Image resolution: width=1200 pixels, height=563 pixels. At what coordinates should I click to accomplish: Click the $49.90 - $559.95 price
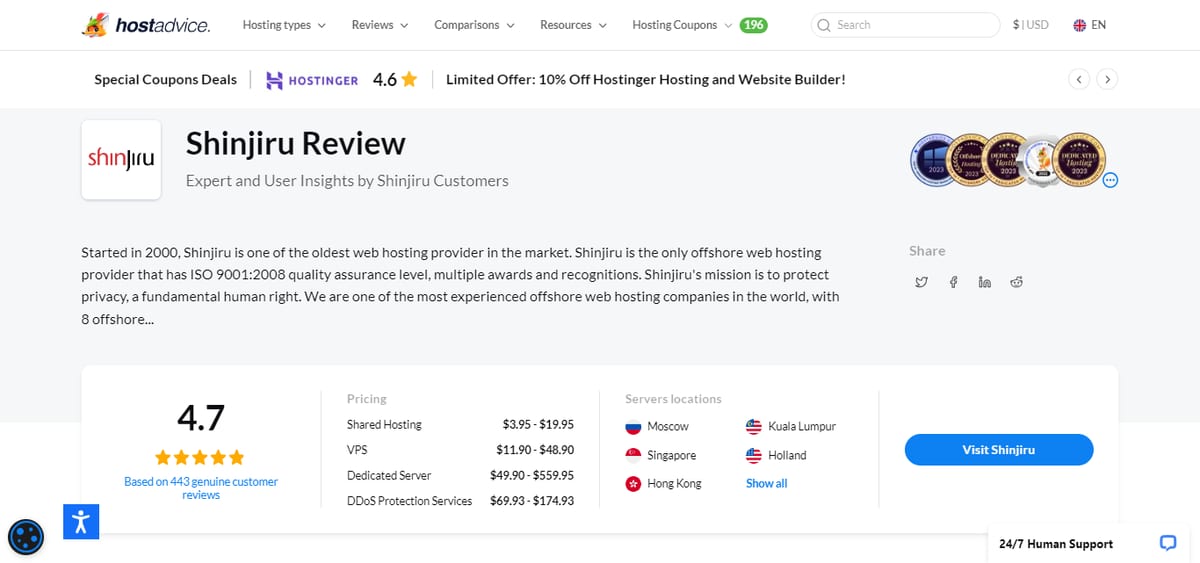(532, 475)
